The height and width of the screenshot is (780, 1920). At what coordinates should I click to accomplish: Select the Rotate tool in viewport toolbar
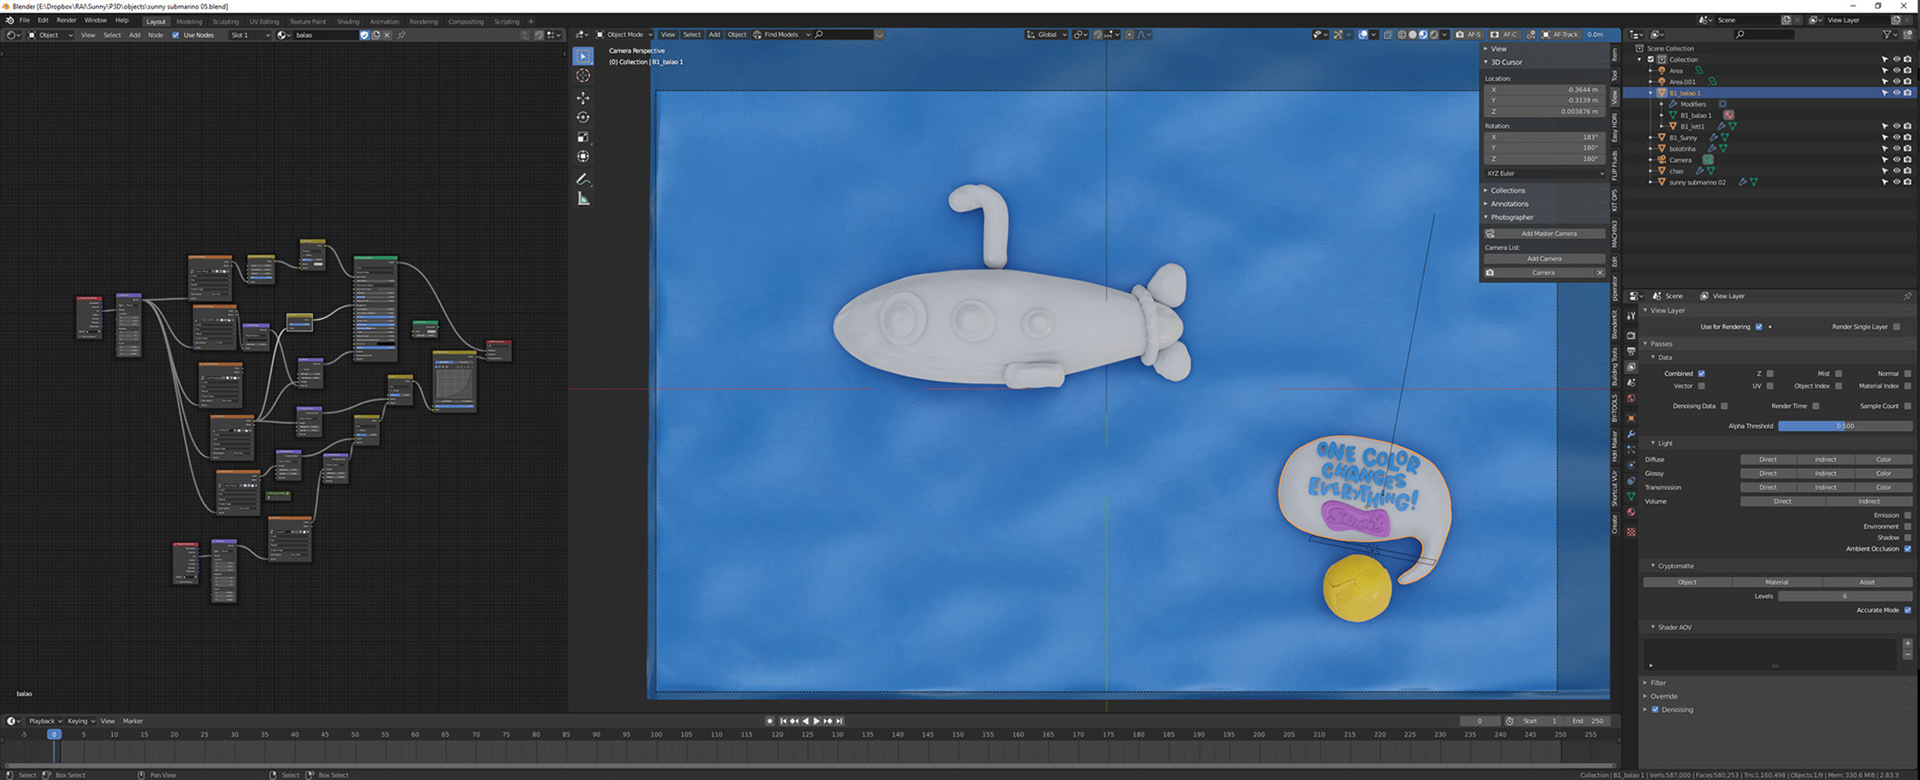583,117
